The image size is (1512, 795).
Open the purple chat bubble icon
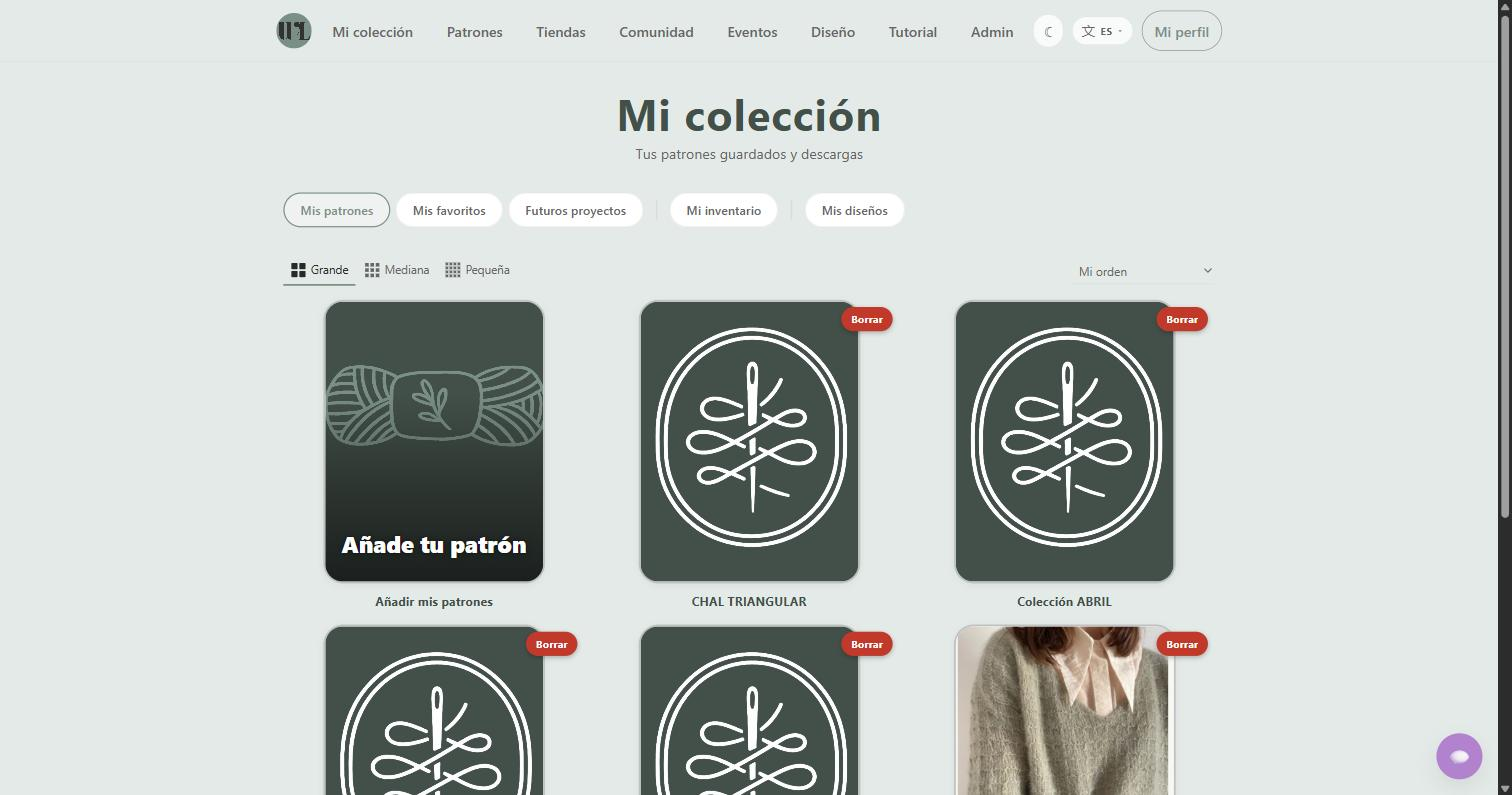[x=1459, y=756]
